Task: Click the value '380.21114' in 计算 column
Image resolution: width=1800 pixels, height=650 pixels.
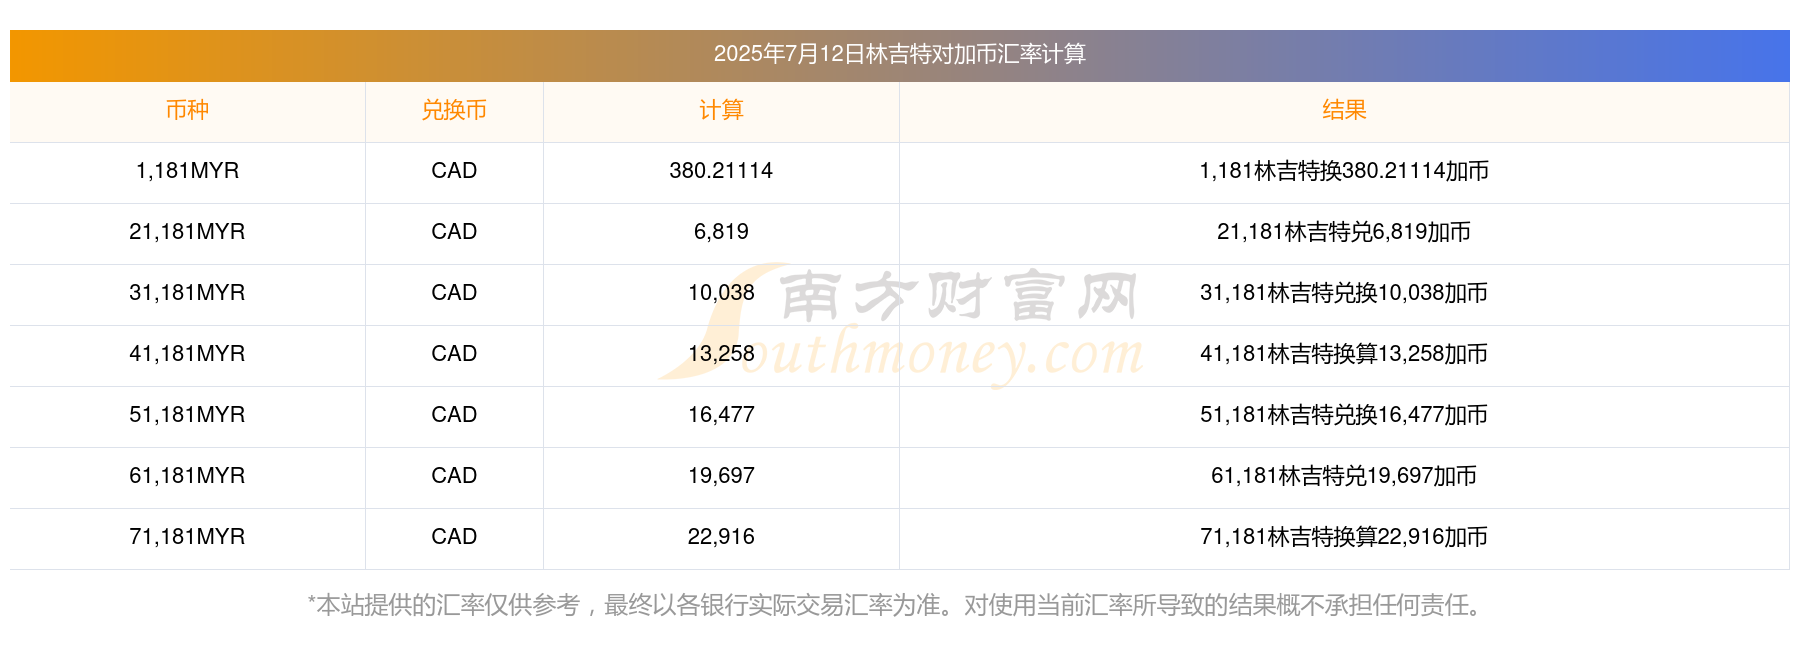Action: [721, 171]
